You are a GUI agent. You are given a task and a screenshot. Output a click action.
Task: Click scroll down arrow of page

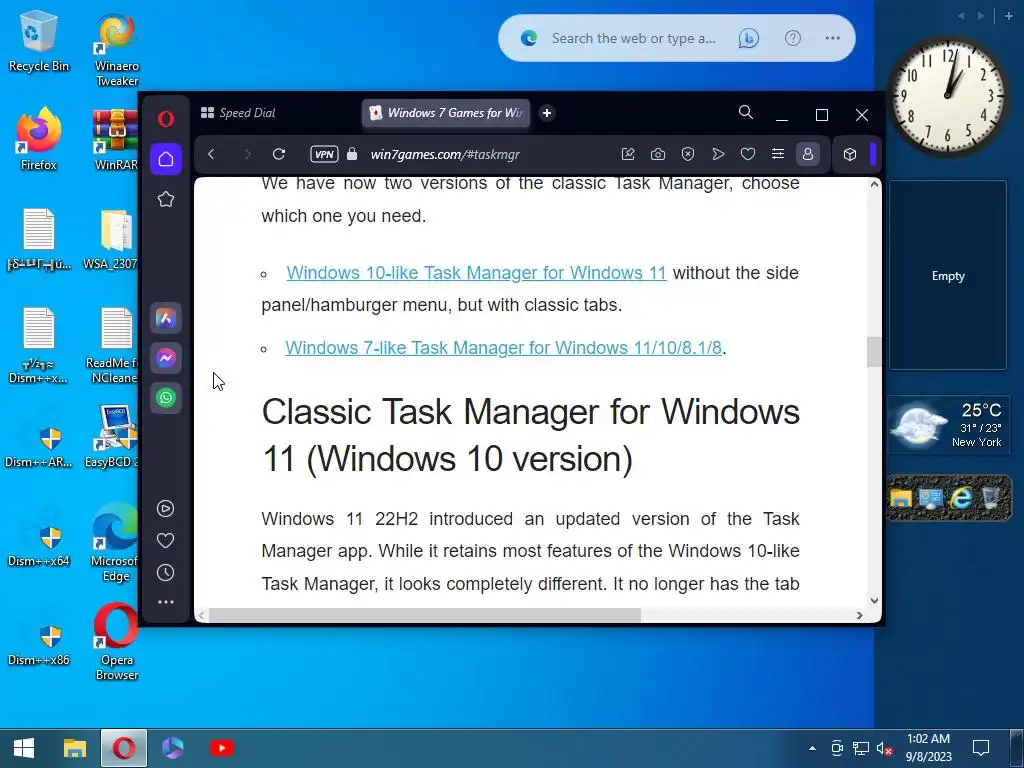pos(874,600)
